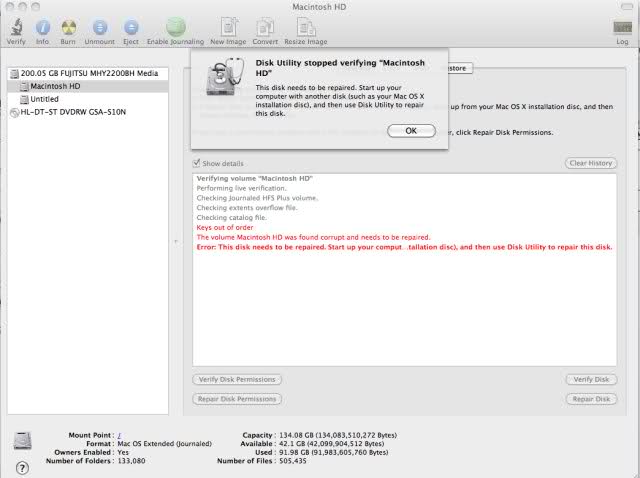Open the Log viewer icon
This screenshot has height=478, width=640.
[x=622, y=27]
